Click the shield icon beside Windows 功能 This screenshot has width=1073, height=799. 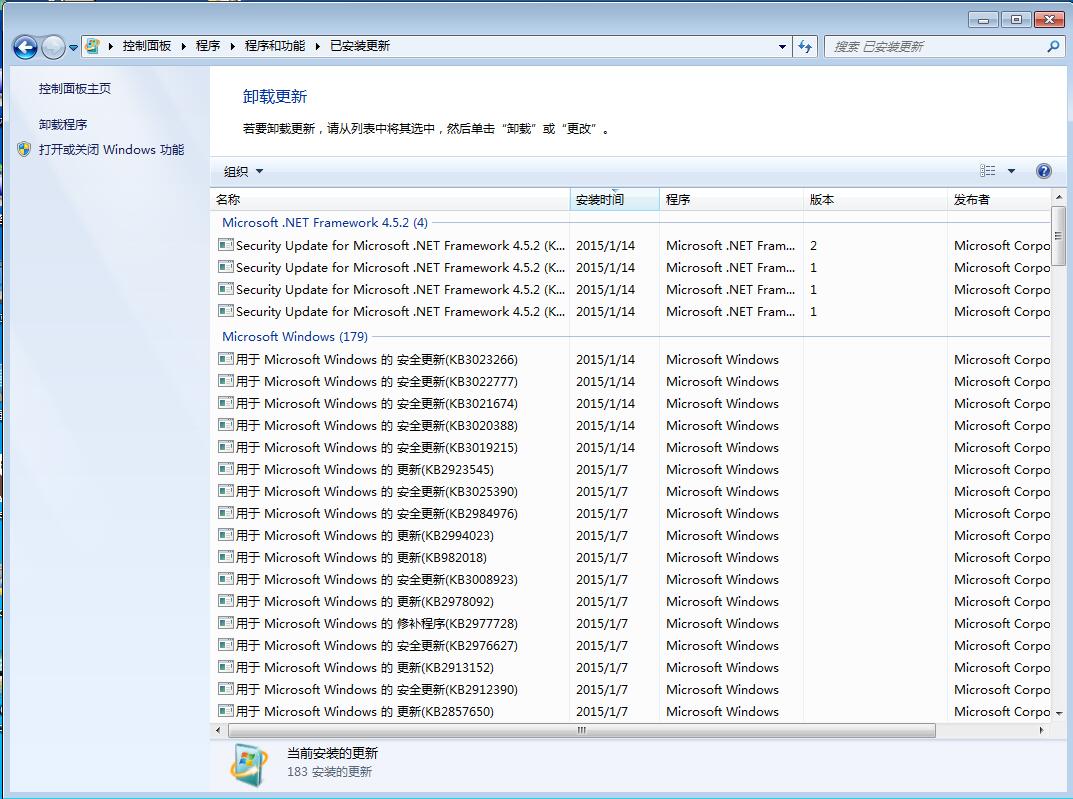click(24, 150)
